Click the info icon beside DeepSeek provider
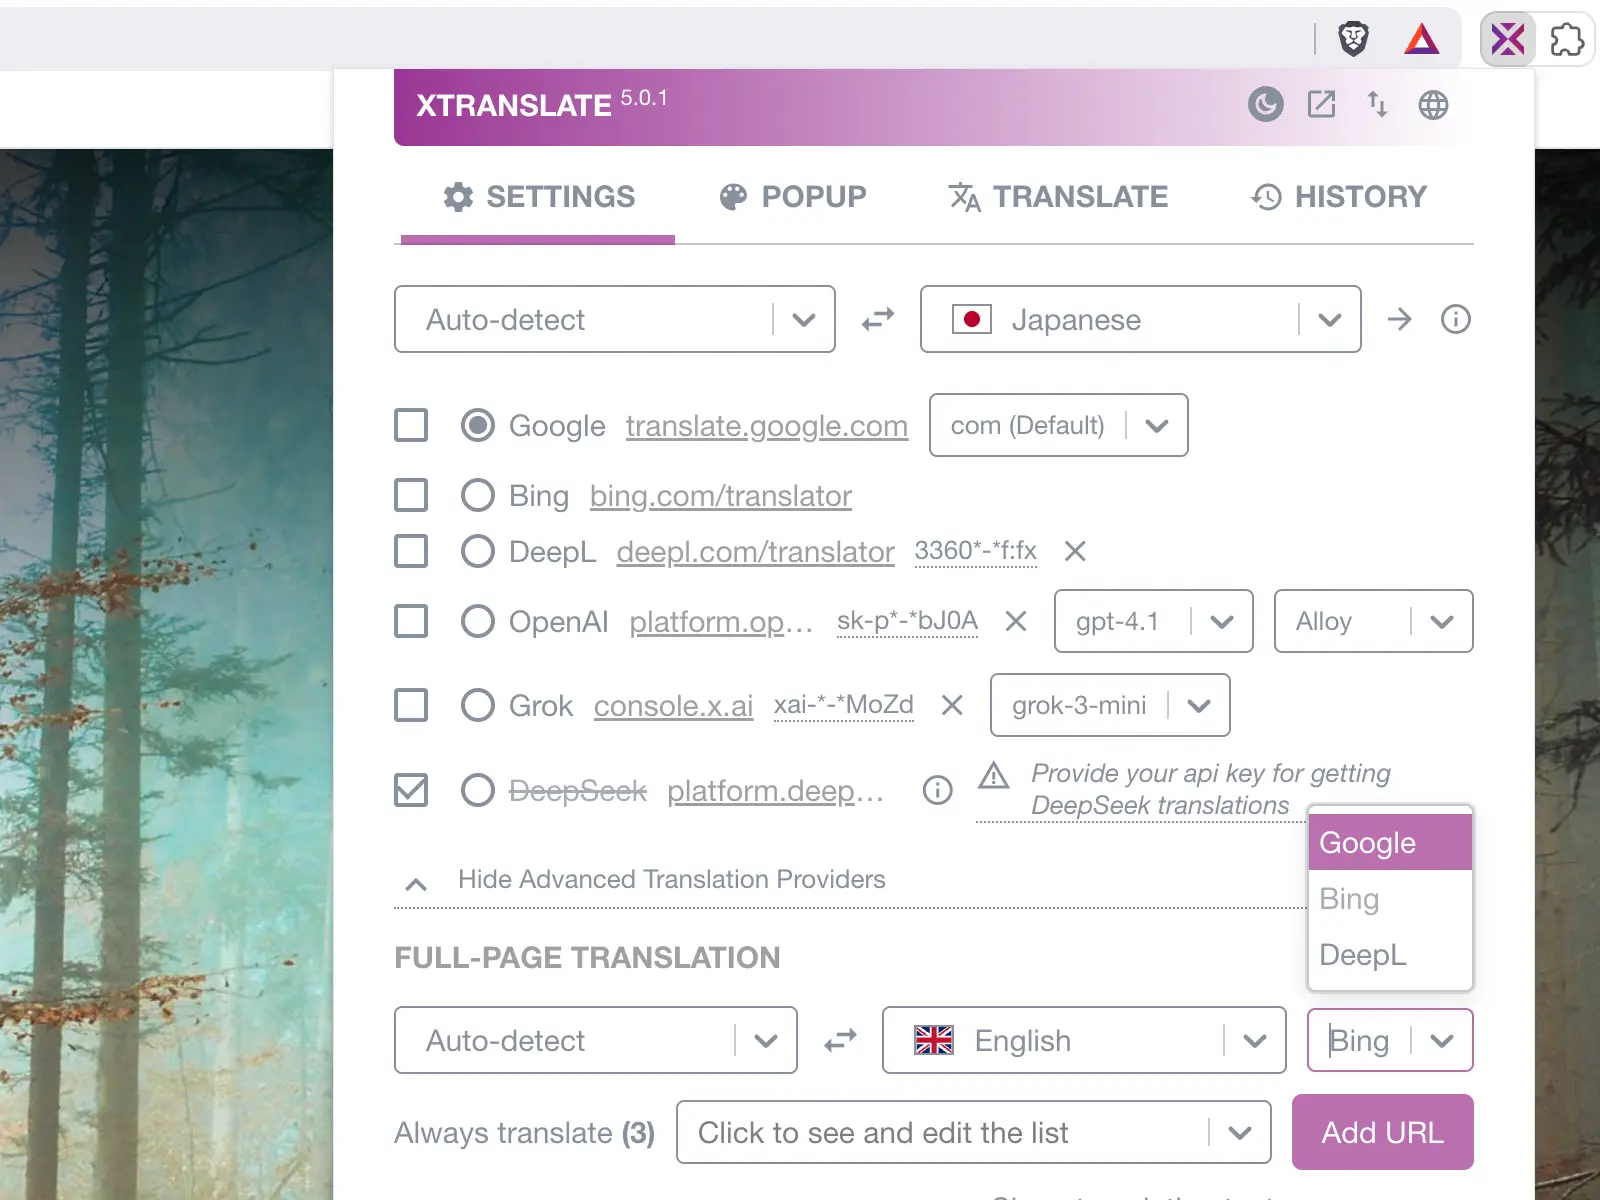Viewport: 1600px width, 1200px height. coord(937,791)
